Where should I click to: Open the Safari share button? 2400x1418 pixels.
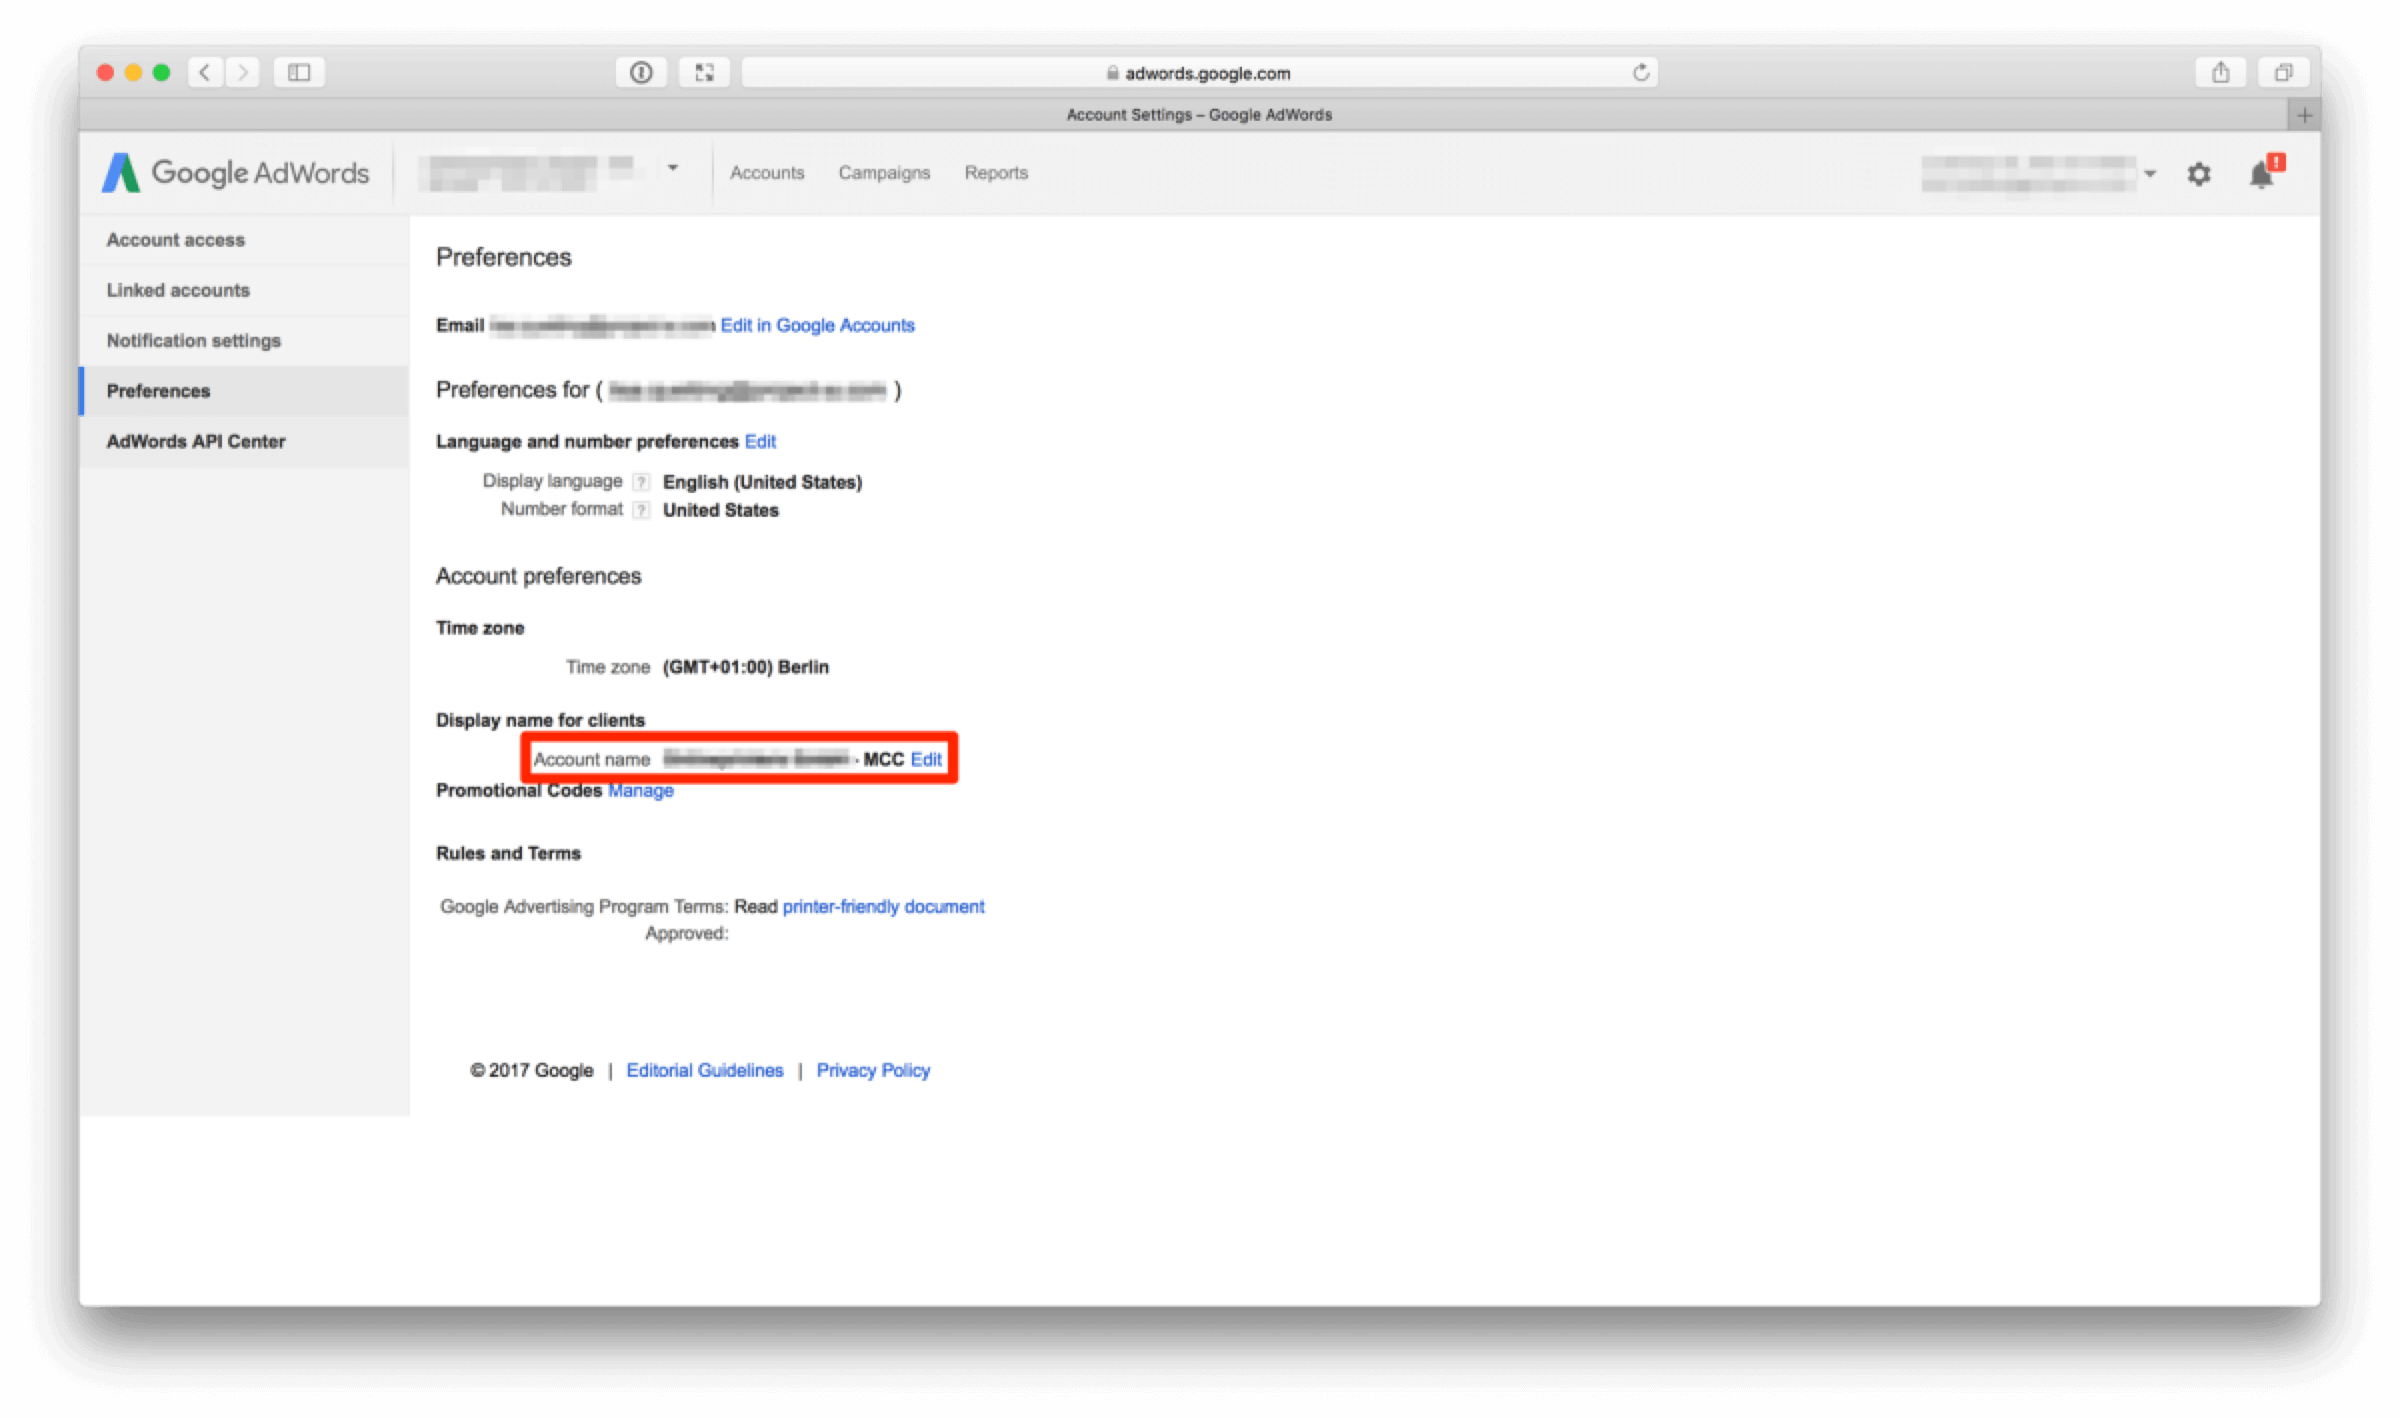click(x=2220, y=72)
